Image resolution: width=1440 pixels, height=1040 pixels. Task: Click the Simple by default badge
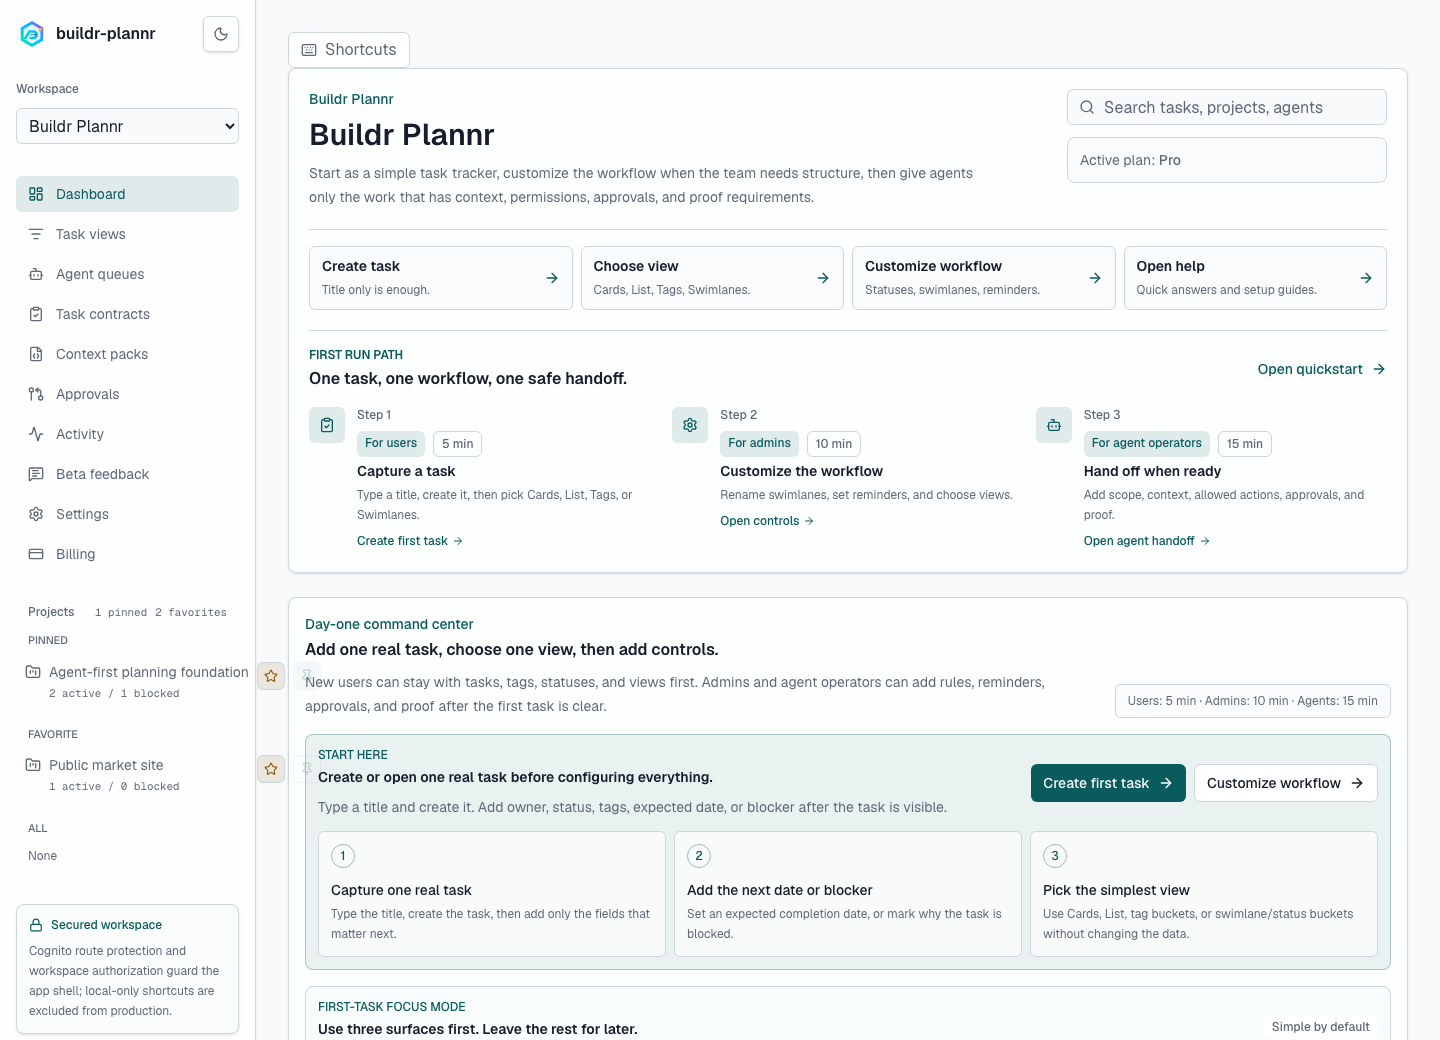[x=1321, y=1027]
